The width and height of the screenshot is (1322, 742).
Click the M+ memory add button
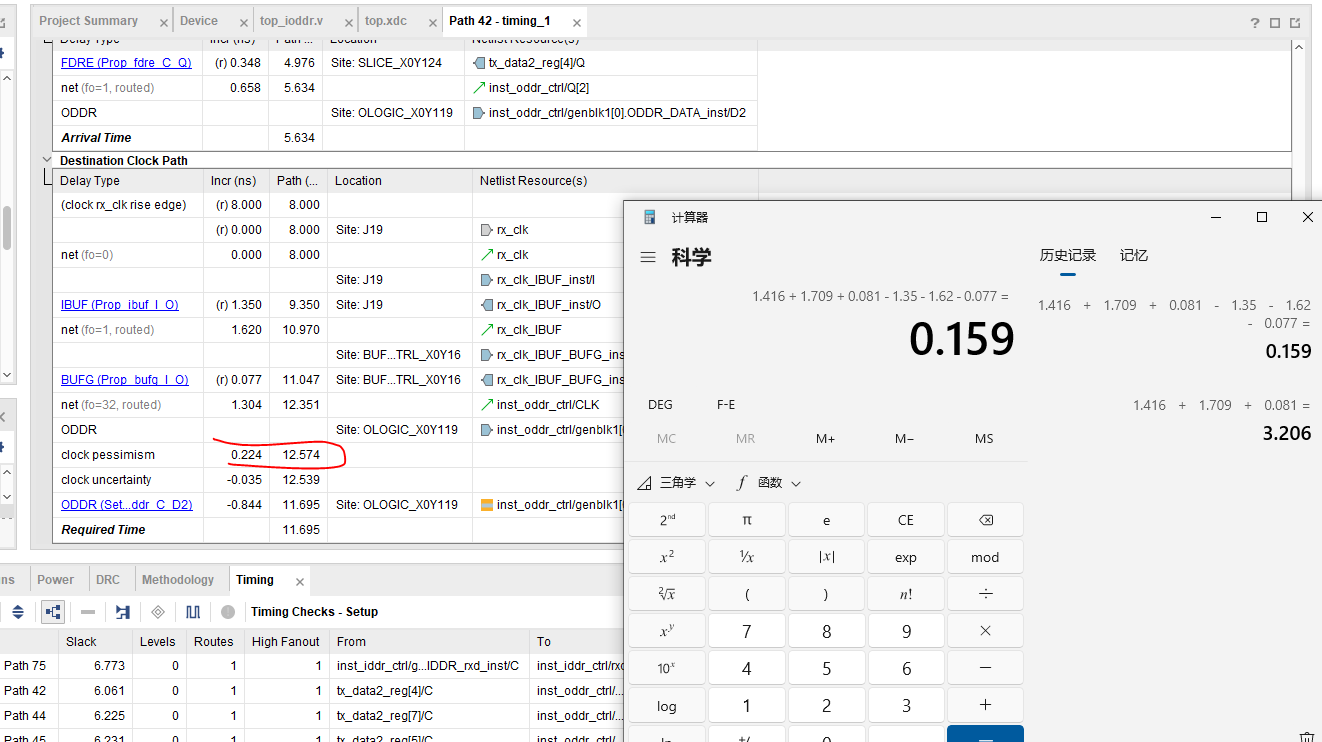825,439
